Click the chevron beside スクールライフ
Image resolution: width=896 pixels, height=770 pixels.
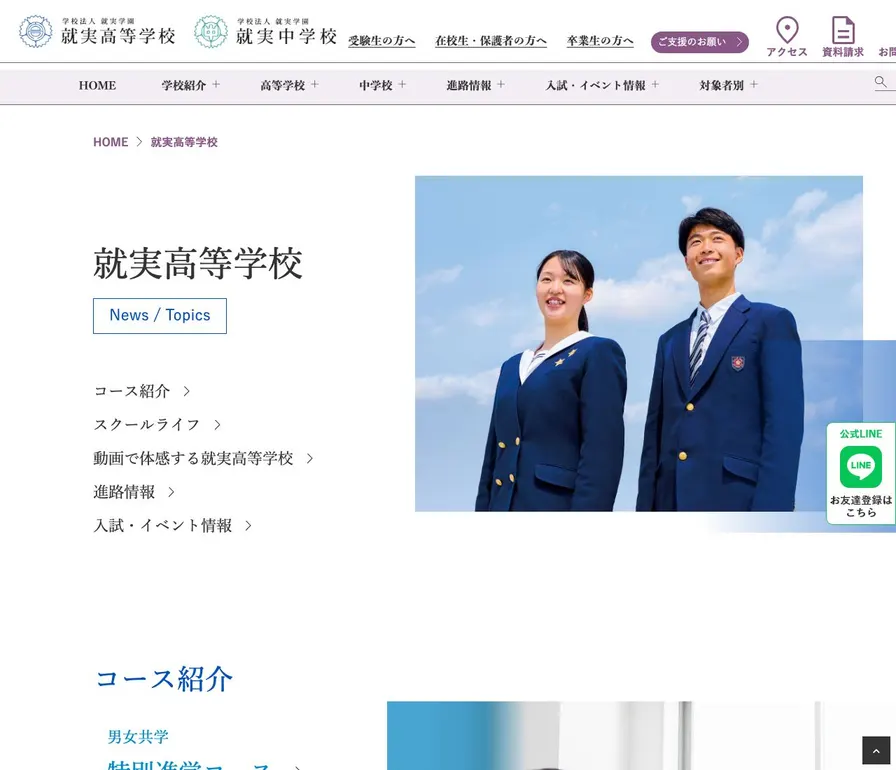217,425
